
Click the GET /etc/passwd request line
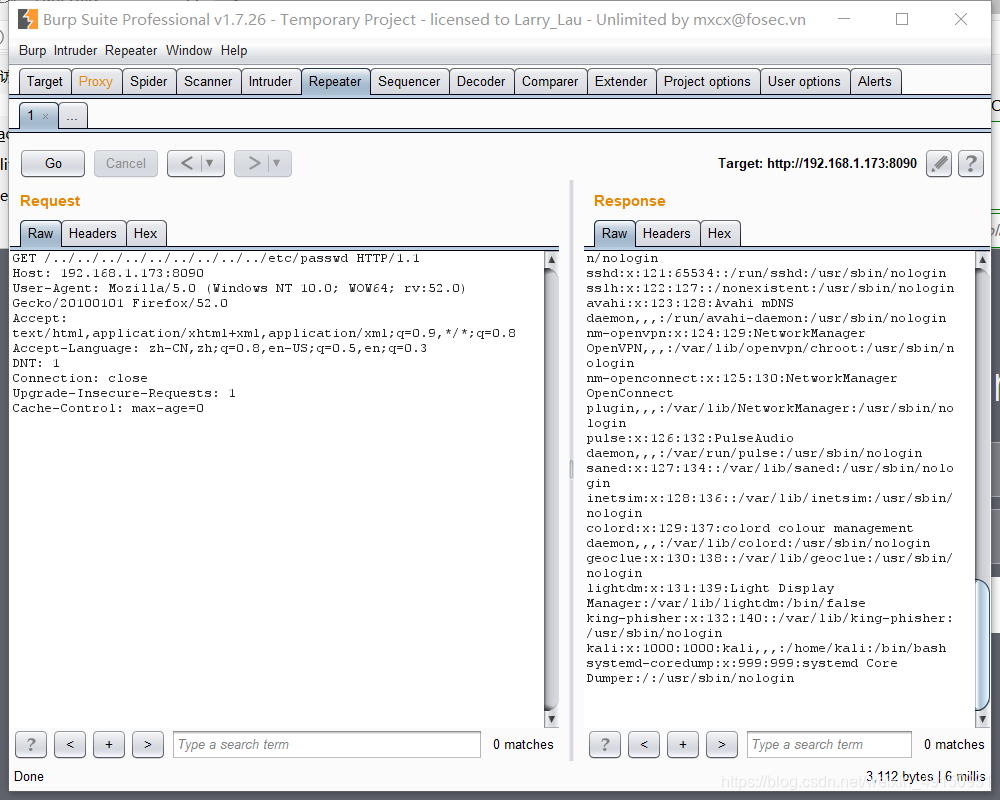(x=216, y=258)
